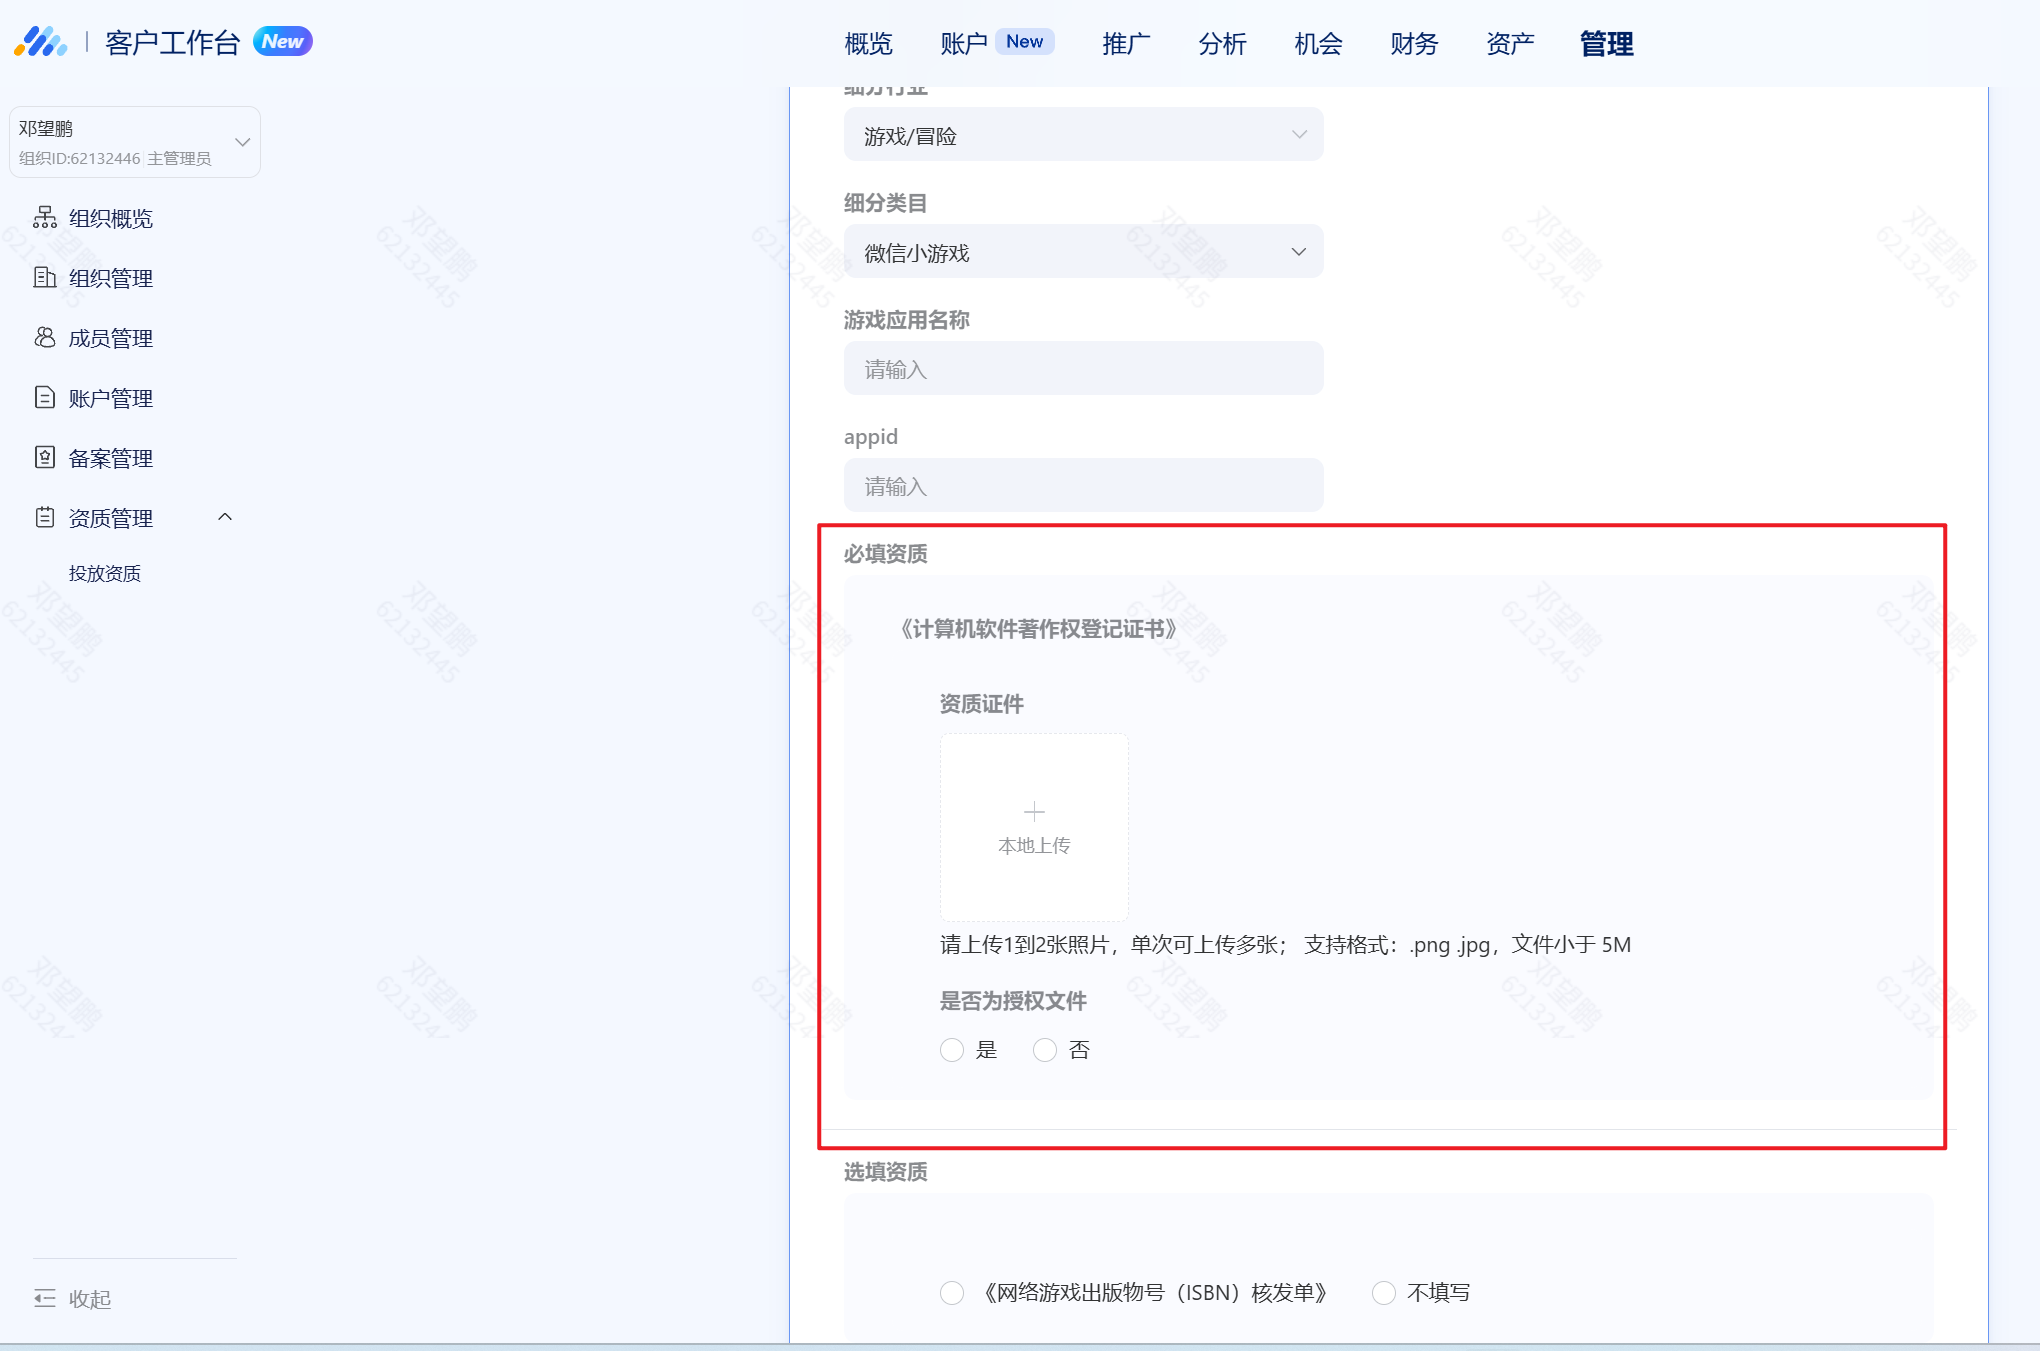Image resolution: width=2040 pixels, height=1351 pixels.
Task: Select 是 for 是否为授权文件
Action: coord(952,1050)
